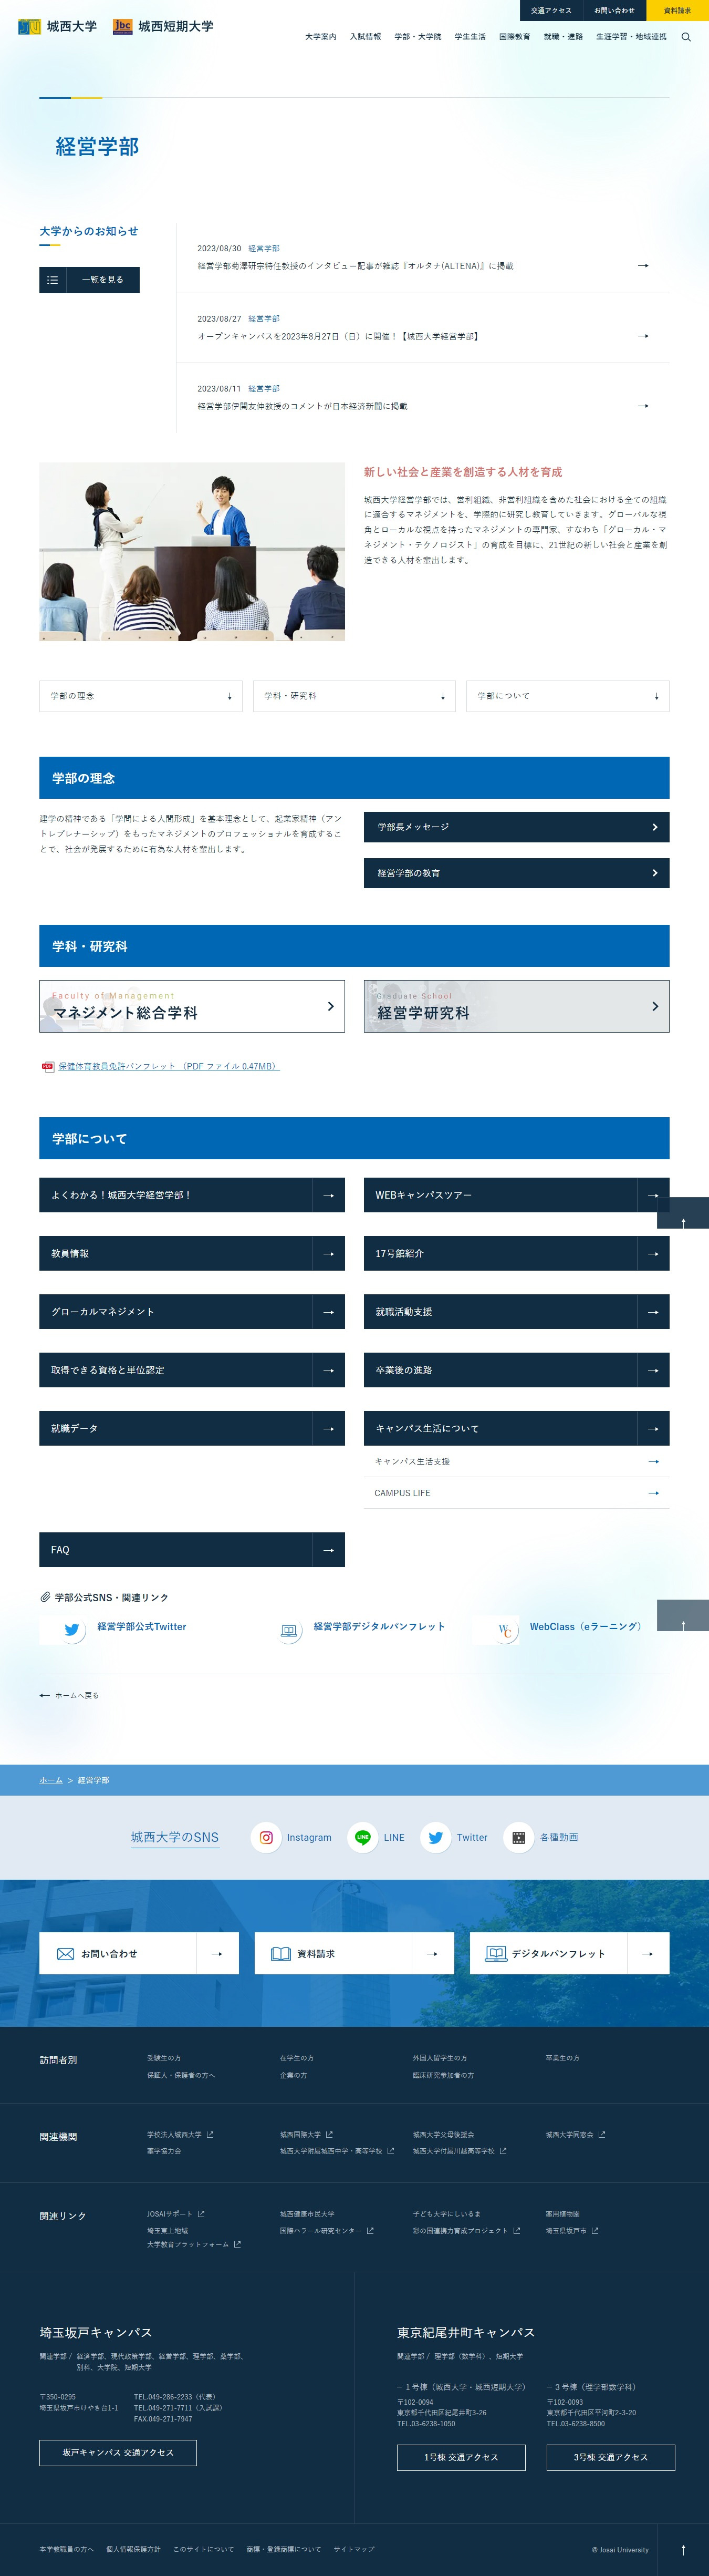Click Instagram icon in SNS section
Viewport: 709px width, 2576px height.
point(266,1837)
